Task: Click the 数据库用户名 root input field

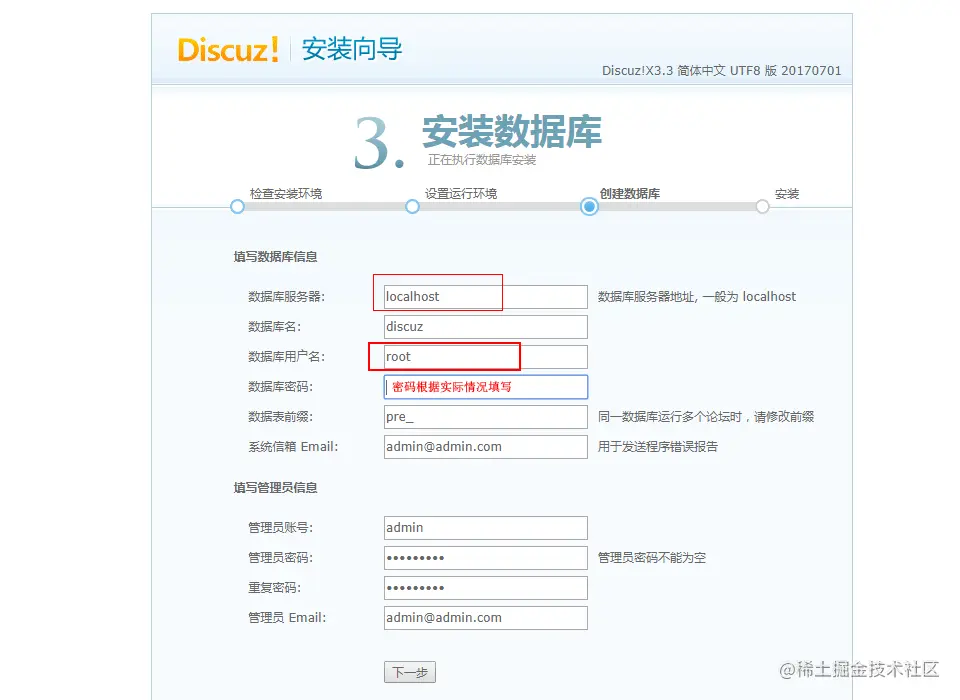Action: click(486, 357)
